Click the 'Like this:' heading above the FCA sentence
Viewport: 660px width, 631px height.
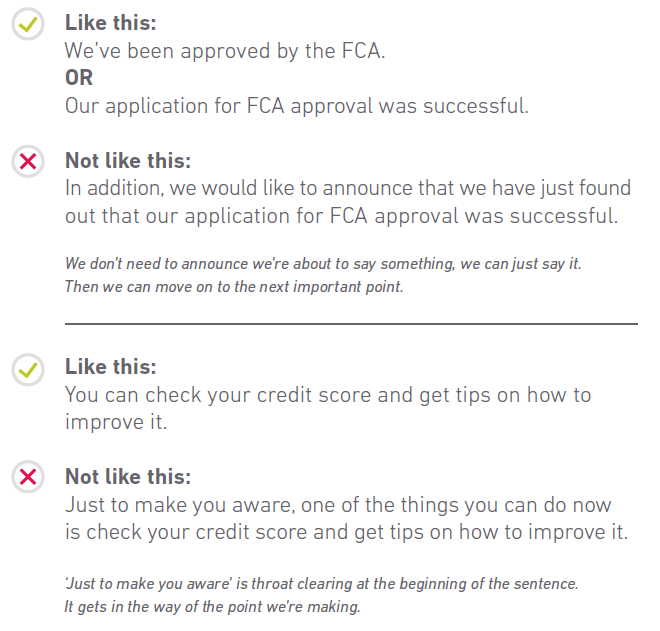(111, 23)
